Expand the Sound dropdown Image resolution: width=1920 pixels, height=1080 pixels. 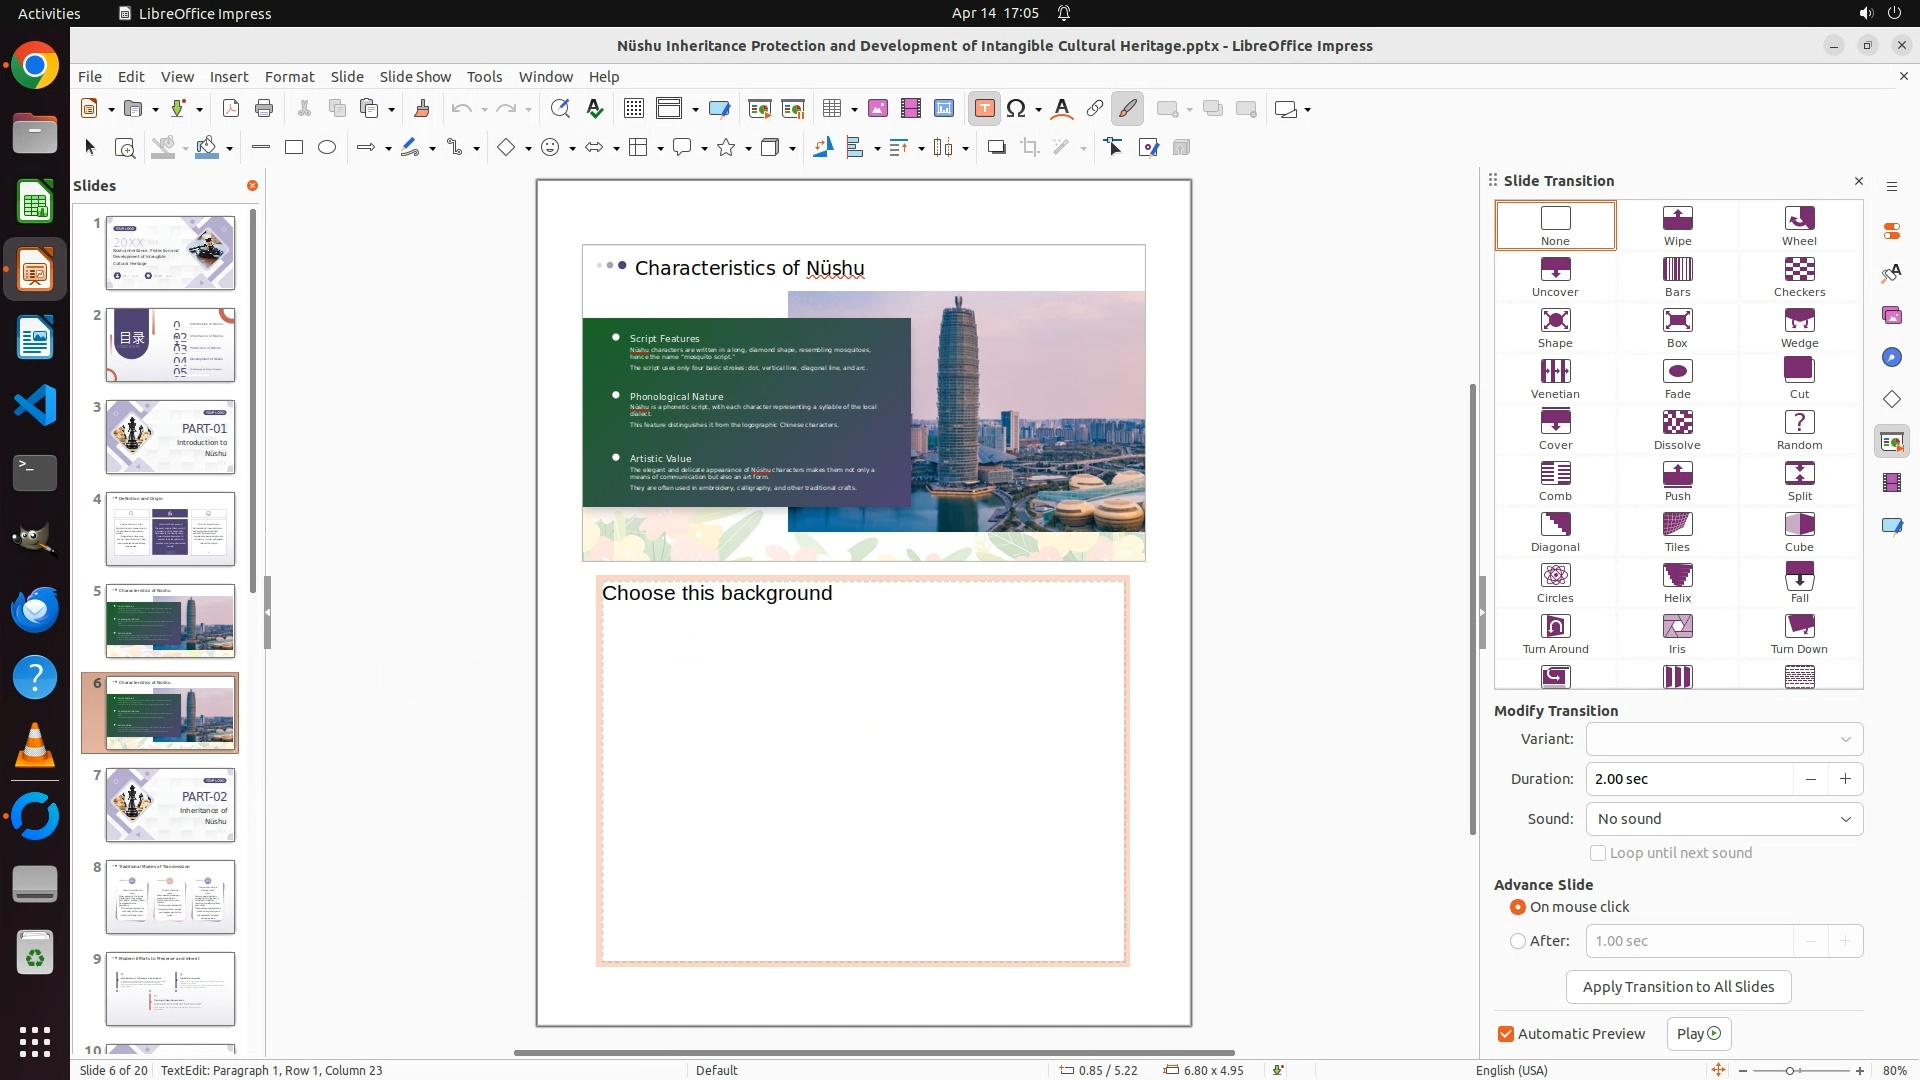pos(1724,819)
